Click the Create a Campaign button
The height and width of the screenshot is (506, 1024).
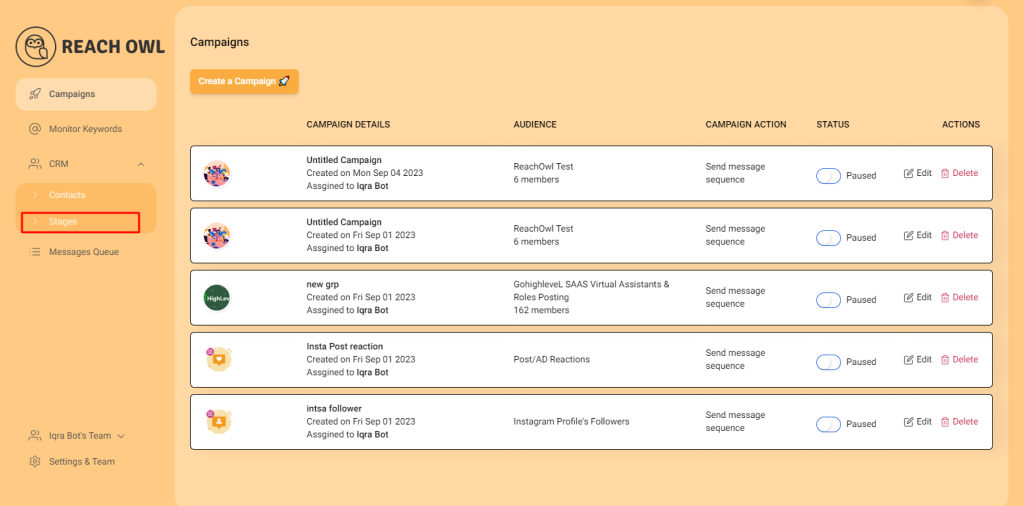pos(244,82)
